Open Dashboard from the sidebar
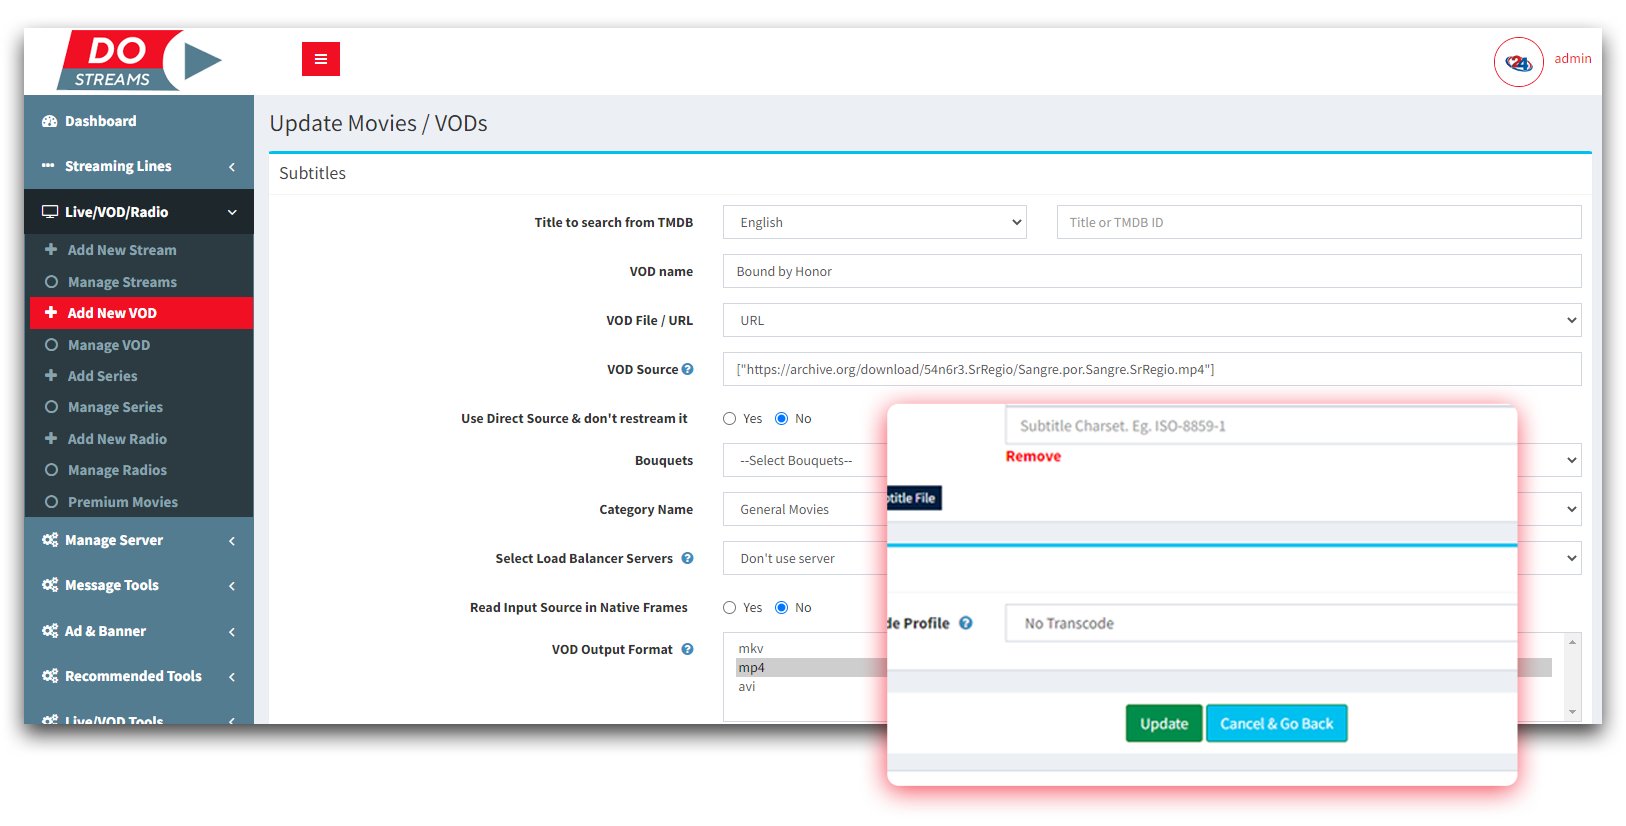This screenshot has width=1626, height=826. point(100,121)
